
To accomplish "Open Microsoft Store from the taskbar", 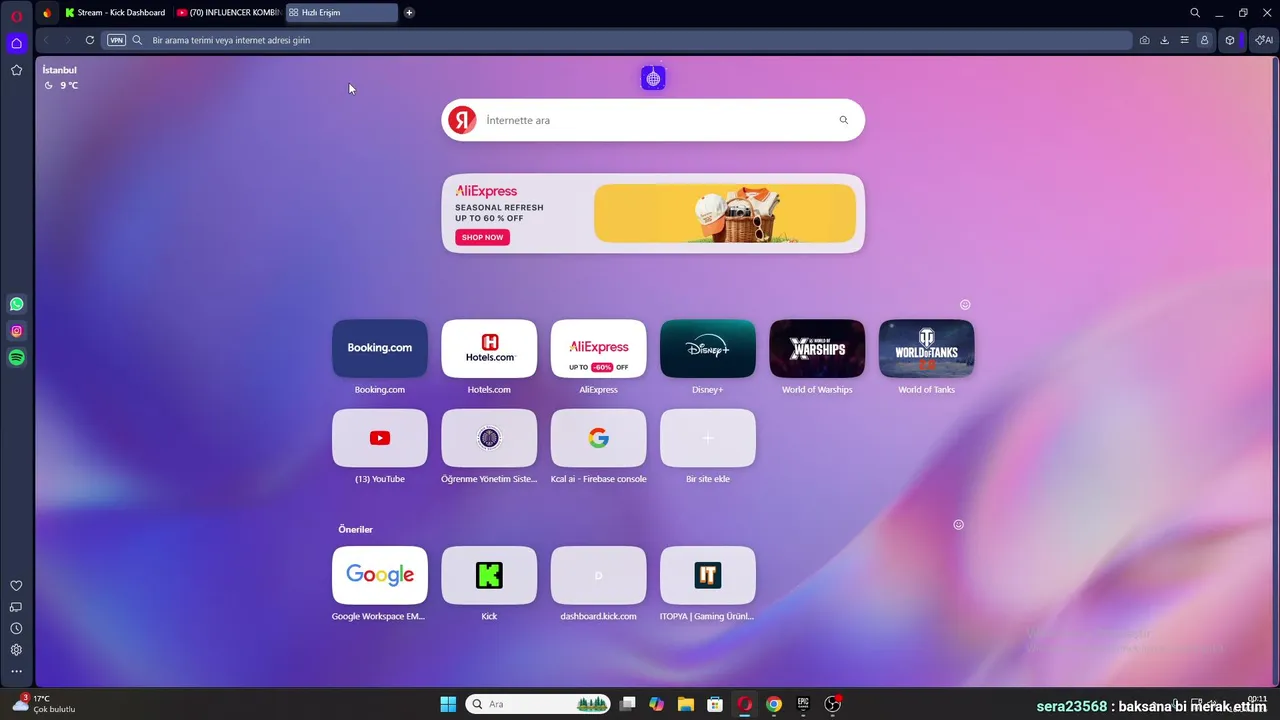I will pos(715,704).
